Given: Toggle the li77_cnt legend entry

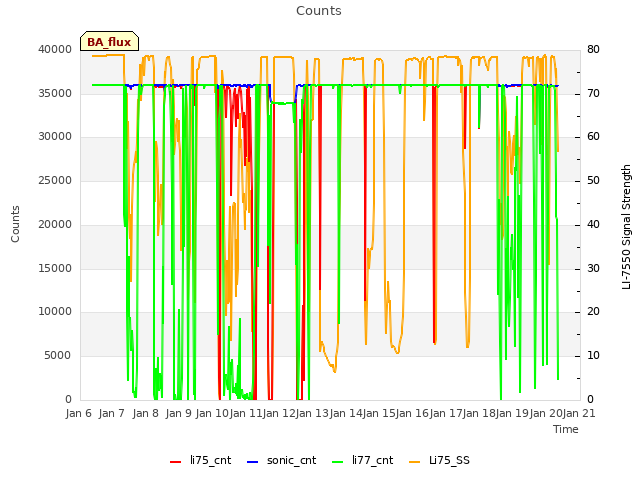Looking at the screenshot, I should click(362, 461).
